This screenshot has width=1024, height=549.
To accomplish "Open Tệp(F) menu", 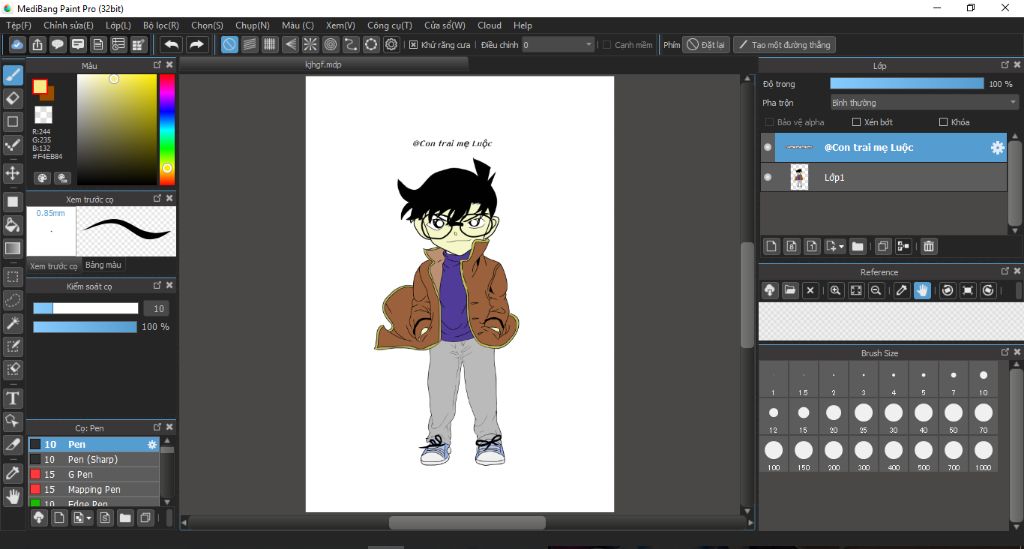I will coord(19,25).
